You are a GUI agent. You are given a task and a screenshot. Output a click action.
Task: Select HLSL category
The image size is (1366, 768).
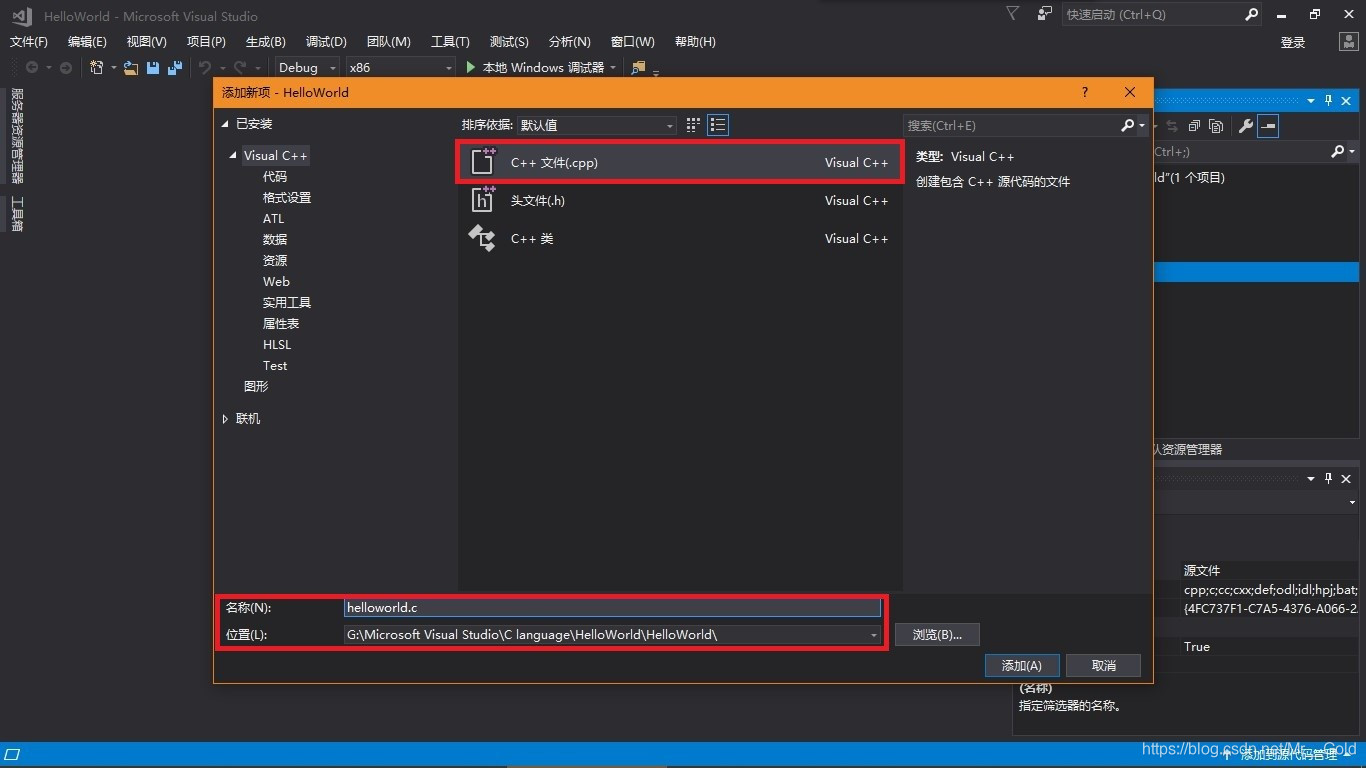coord(277,344)
